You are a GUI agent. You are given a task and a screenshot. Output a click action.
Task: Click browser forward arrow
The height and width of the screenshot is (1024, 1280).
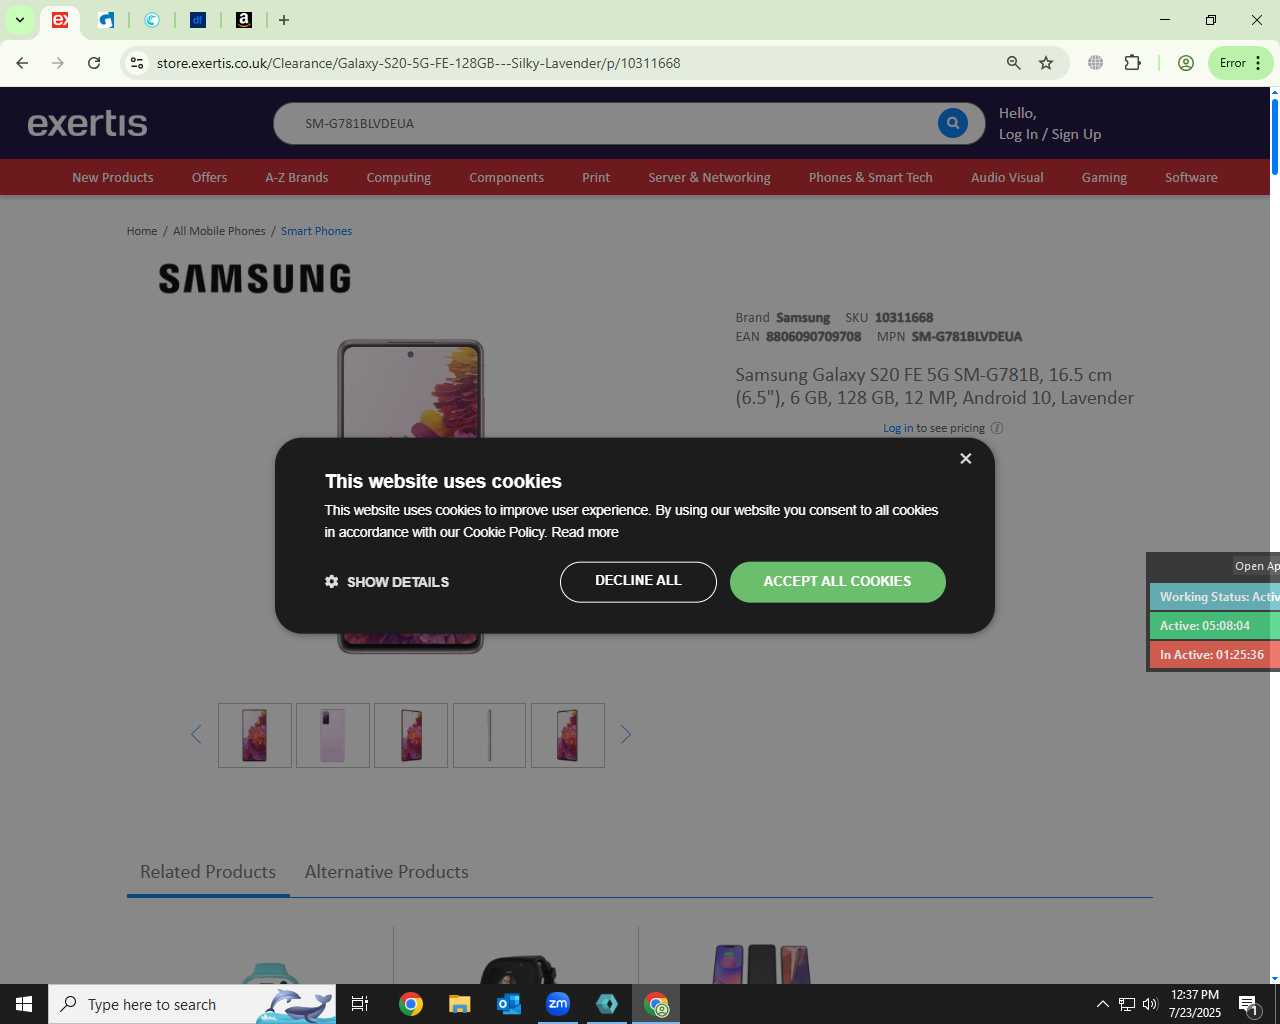pyautogui.click(x=58, y=63)
